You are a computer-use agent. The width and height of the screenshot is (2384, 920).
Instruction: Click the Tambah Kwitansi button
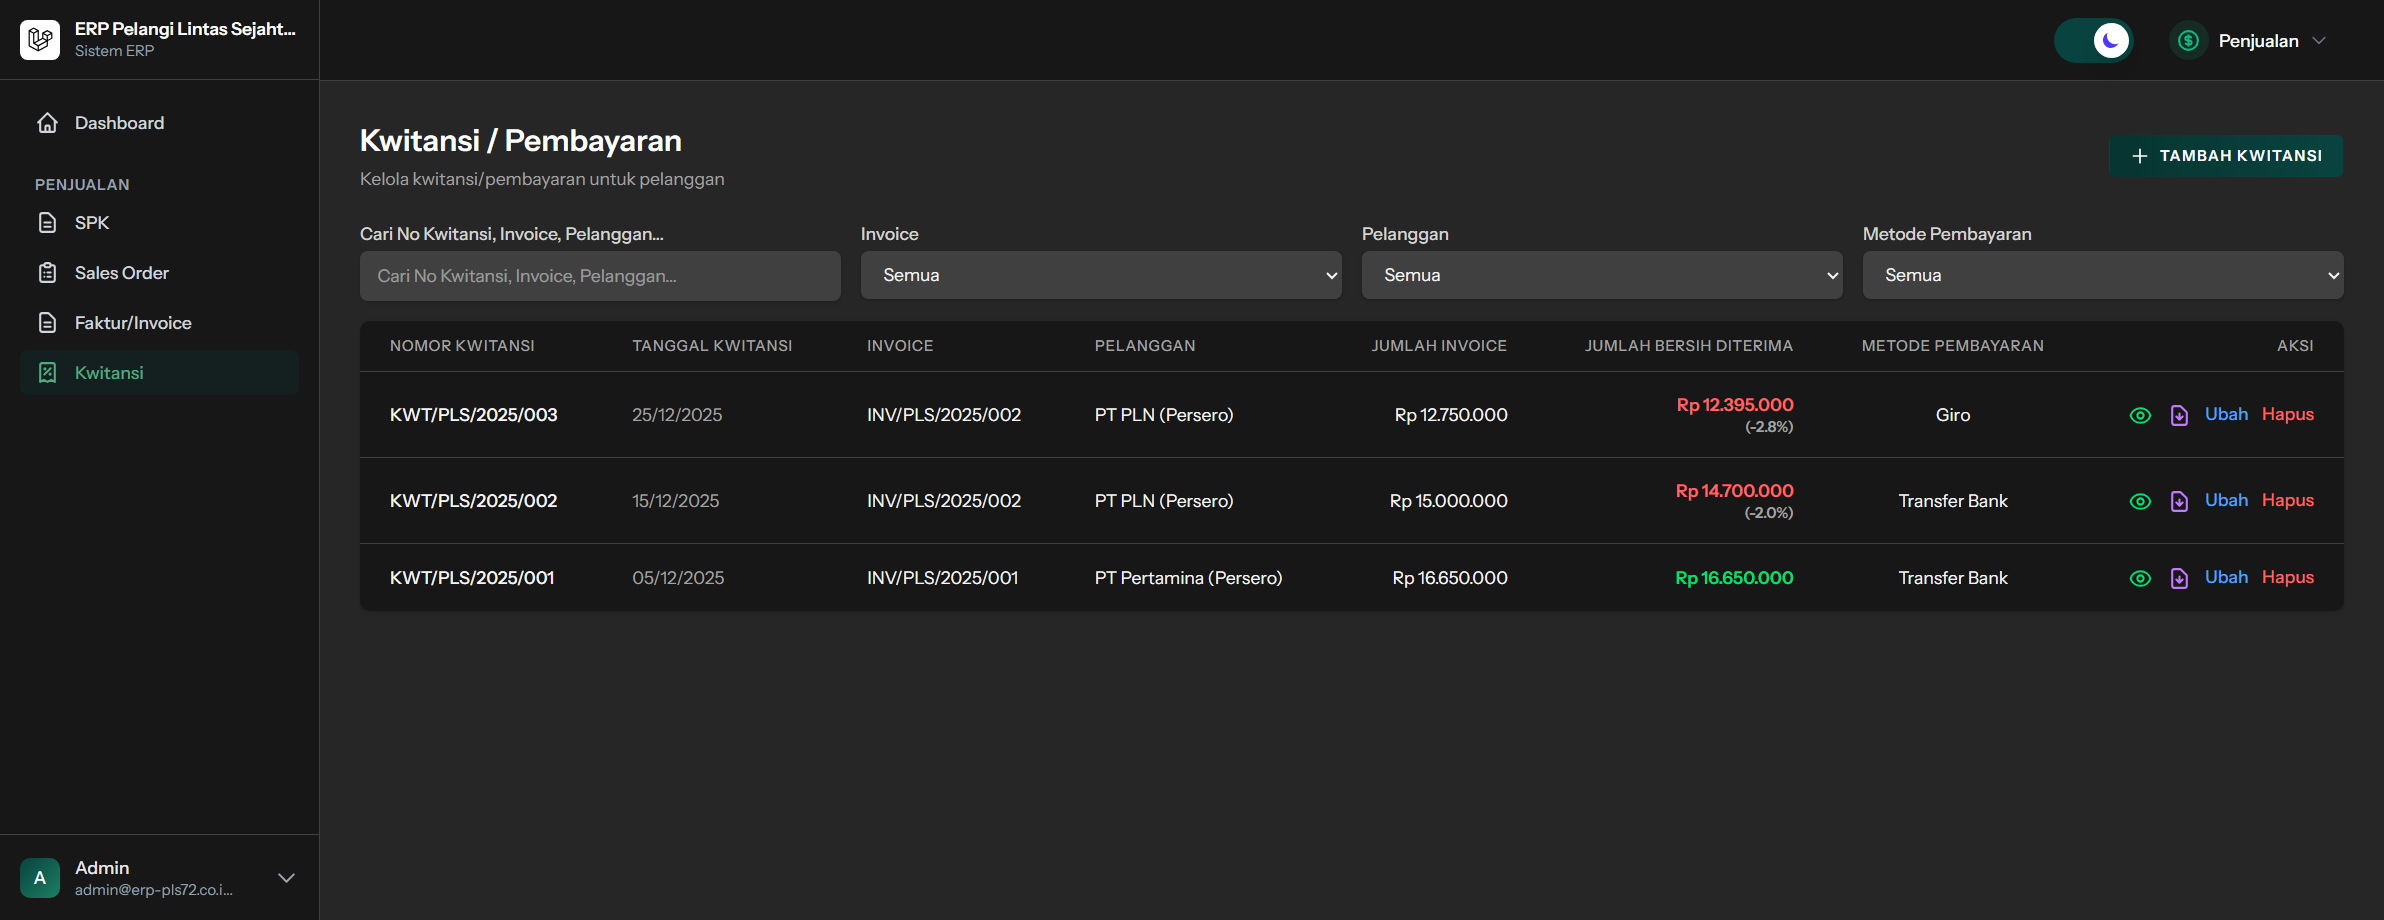(2225, 156)
